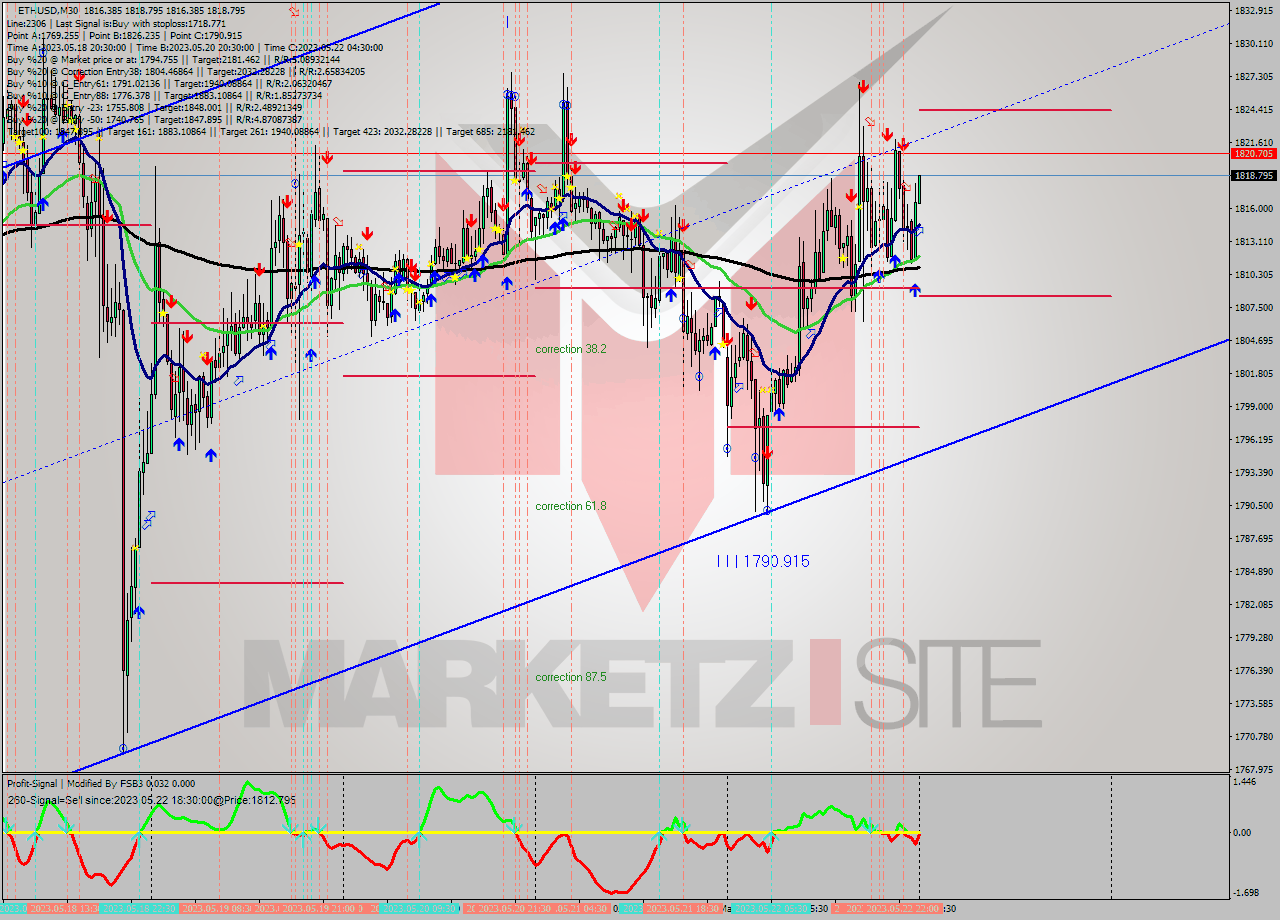Click the 1793.390 price axis label
This screenshot has width=1280, height=920.
coord(1253,472)
